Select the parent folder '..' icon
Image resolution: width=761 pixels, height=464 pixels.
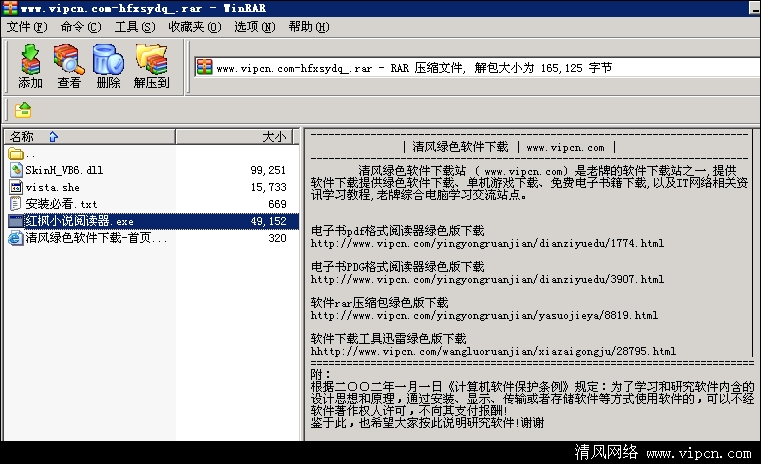[x=16, y=154]
